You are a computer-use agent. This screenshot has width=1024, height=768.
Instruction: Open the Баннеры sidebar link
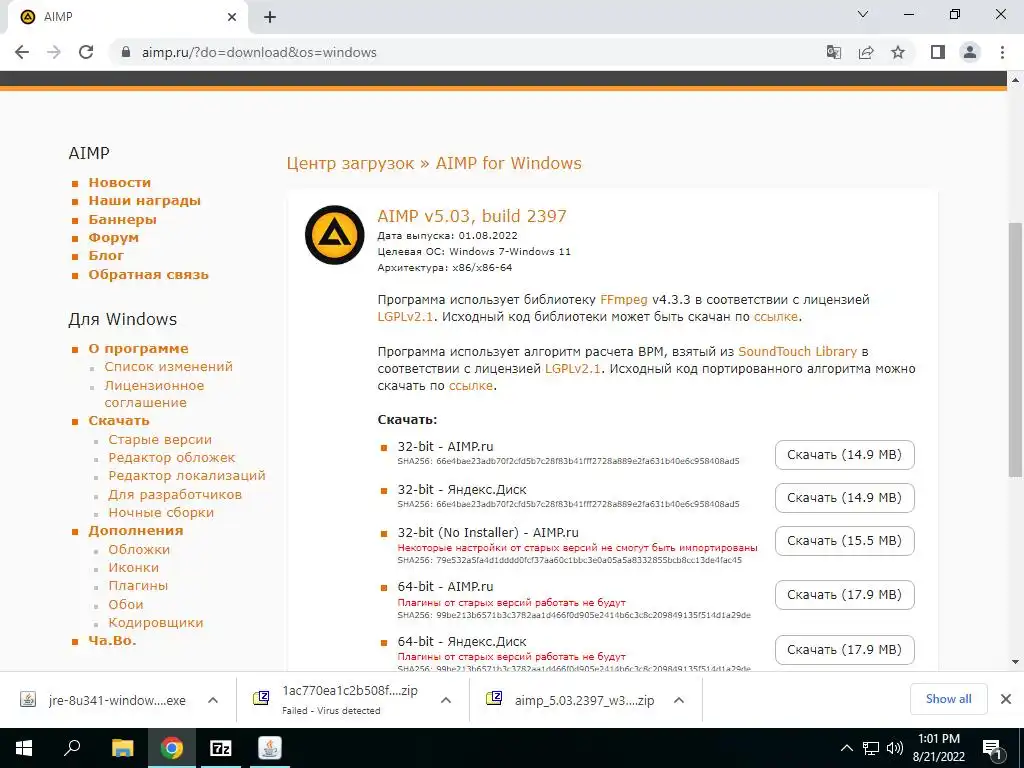click(x=122, y=219)
